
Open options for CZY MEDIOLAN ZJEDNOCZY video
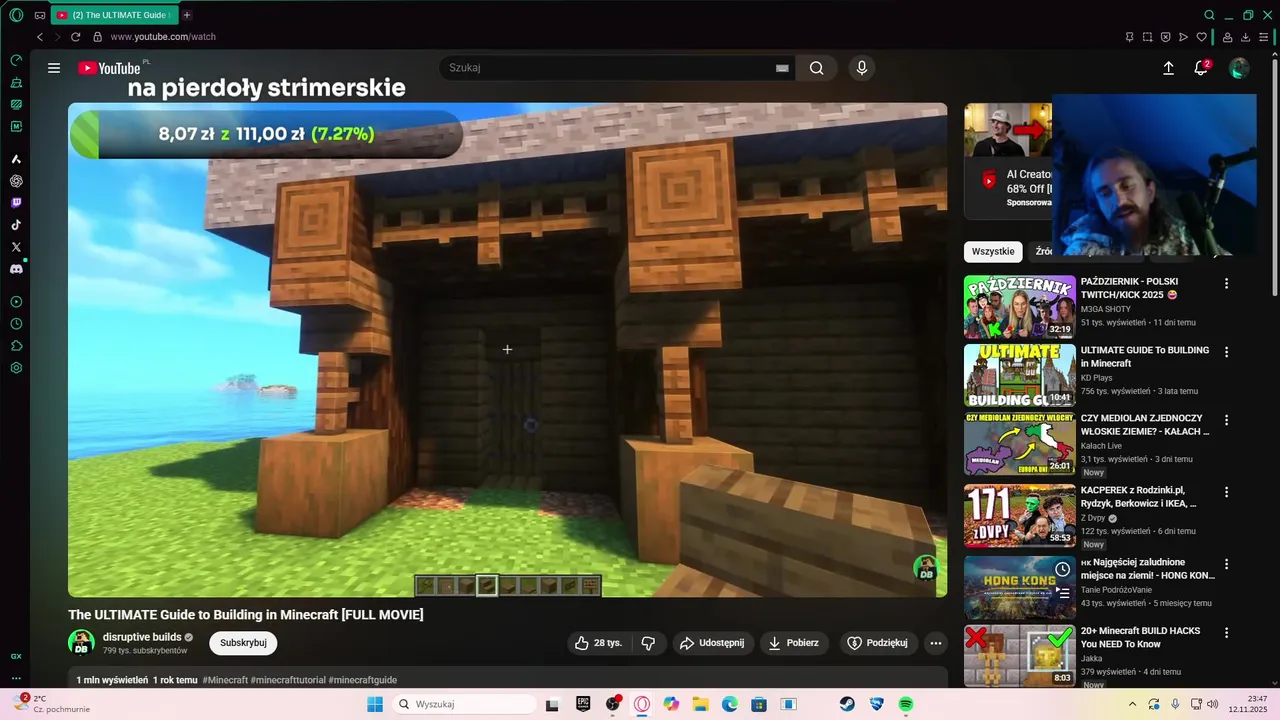tap(1226, 420)
